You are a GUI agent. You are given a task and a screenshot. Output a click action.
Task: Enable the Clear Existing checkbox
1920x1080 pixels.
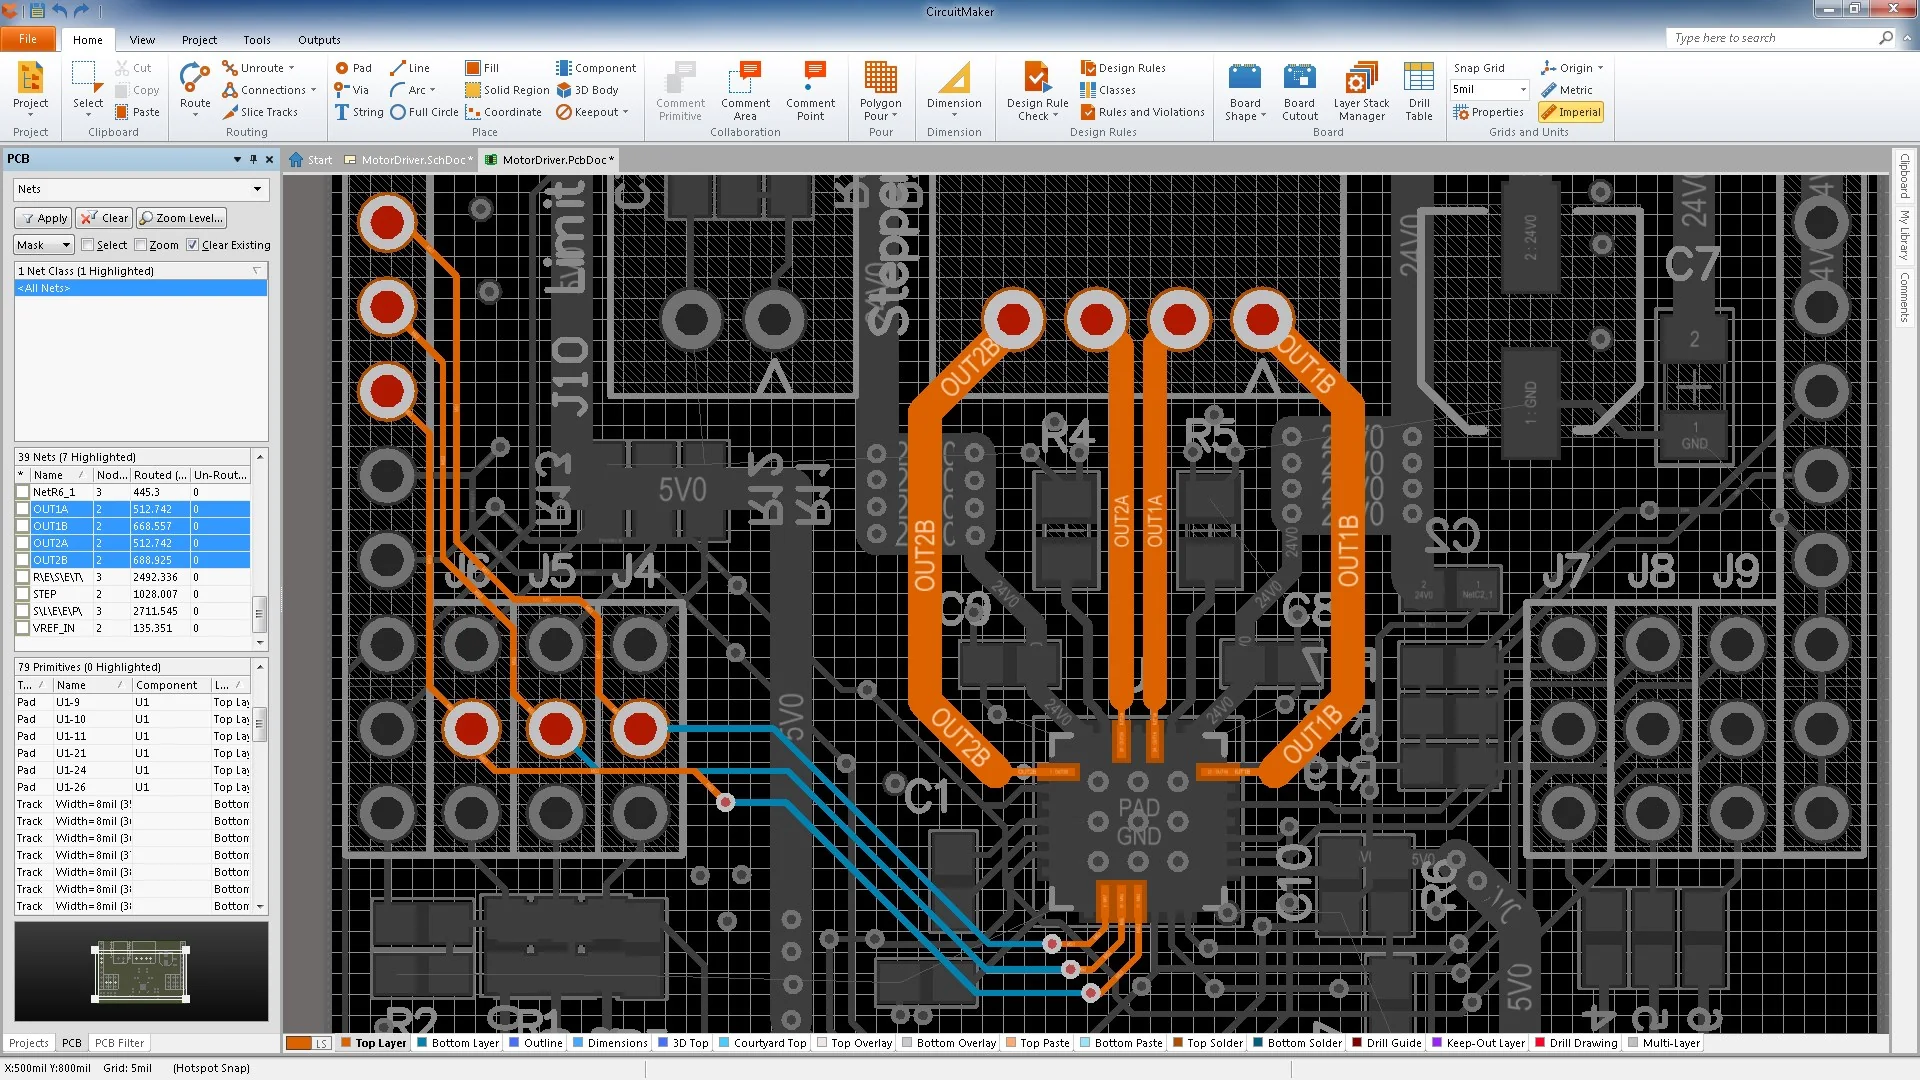[193, 244]
